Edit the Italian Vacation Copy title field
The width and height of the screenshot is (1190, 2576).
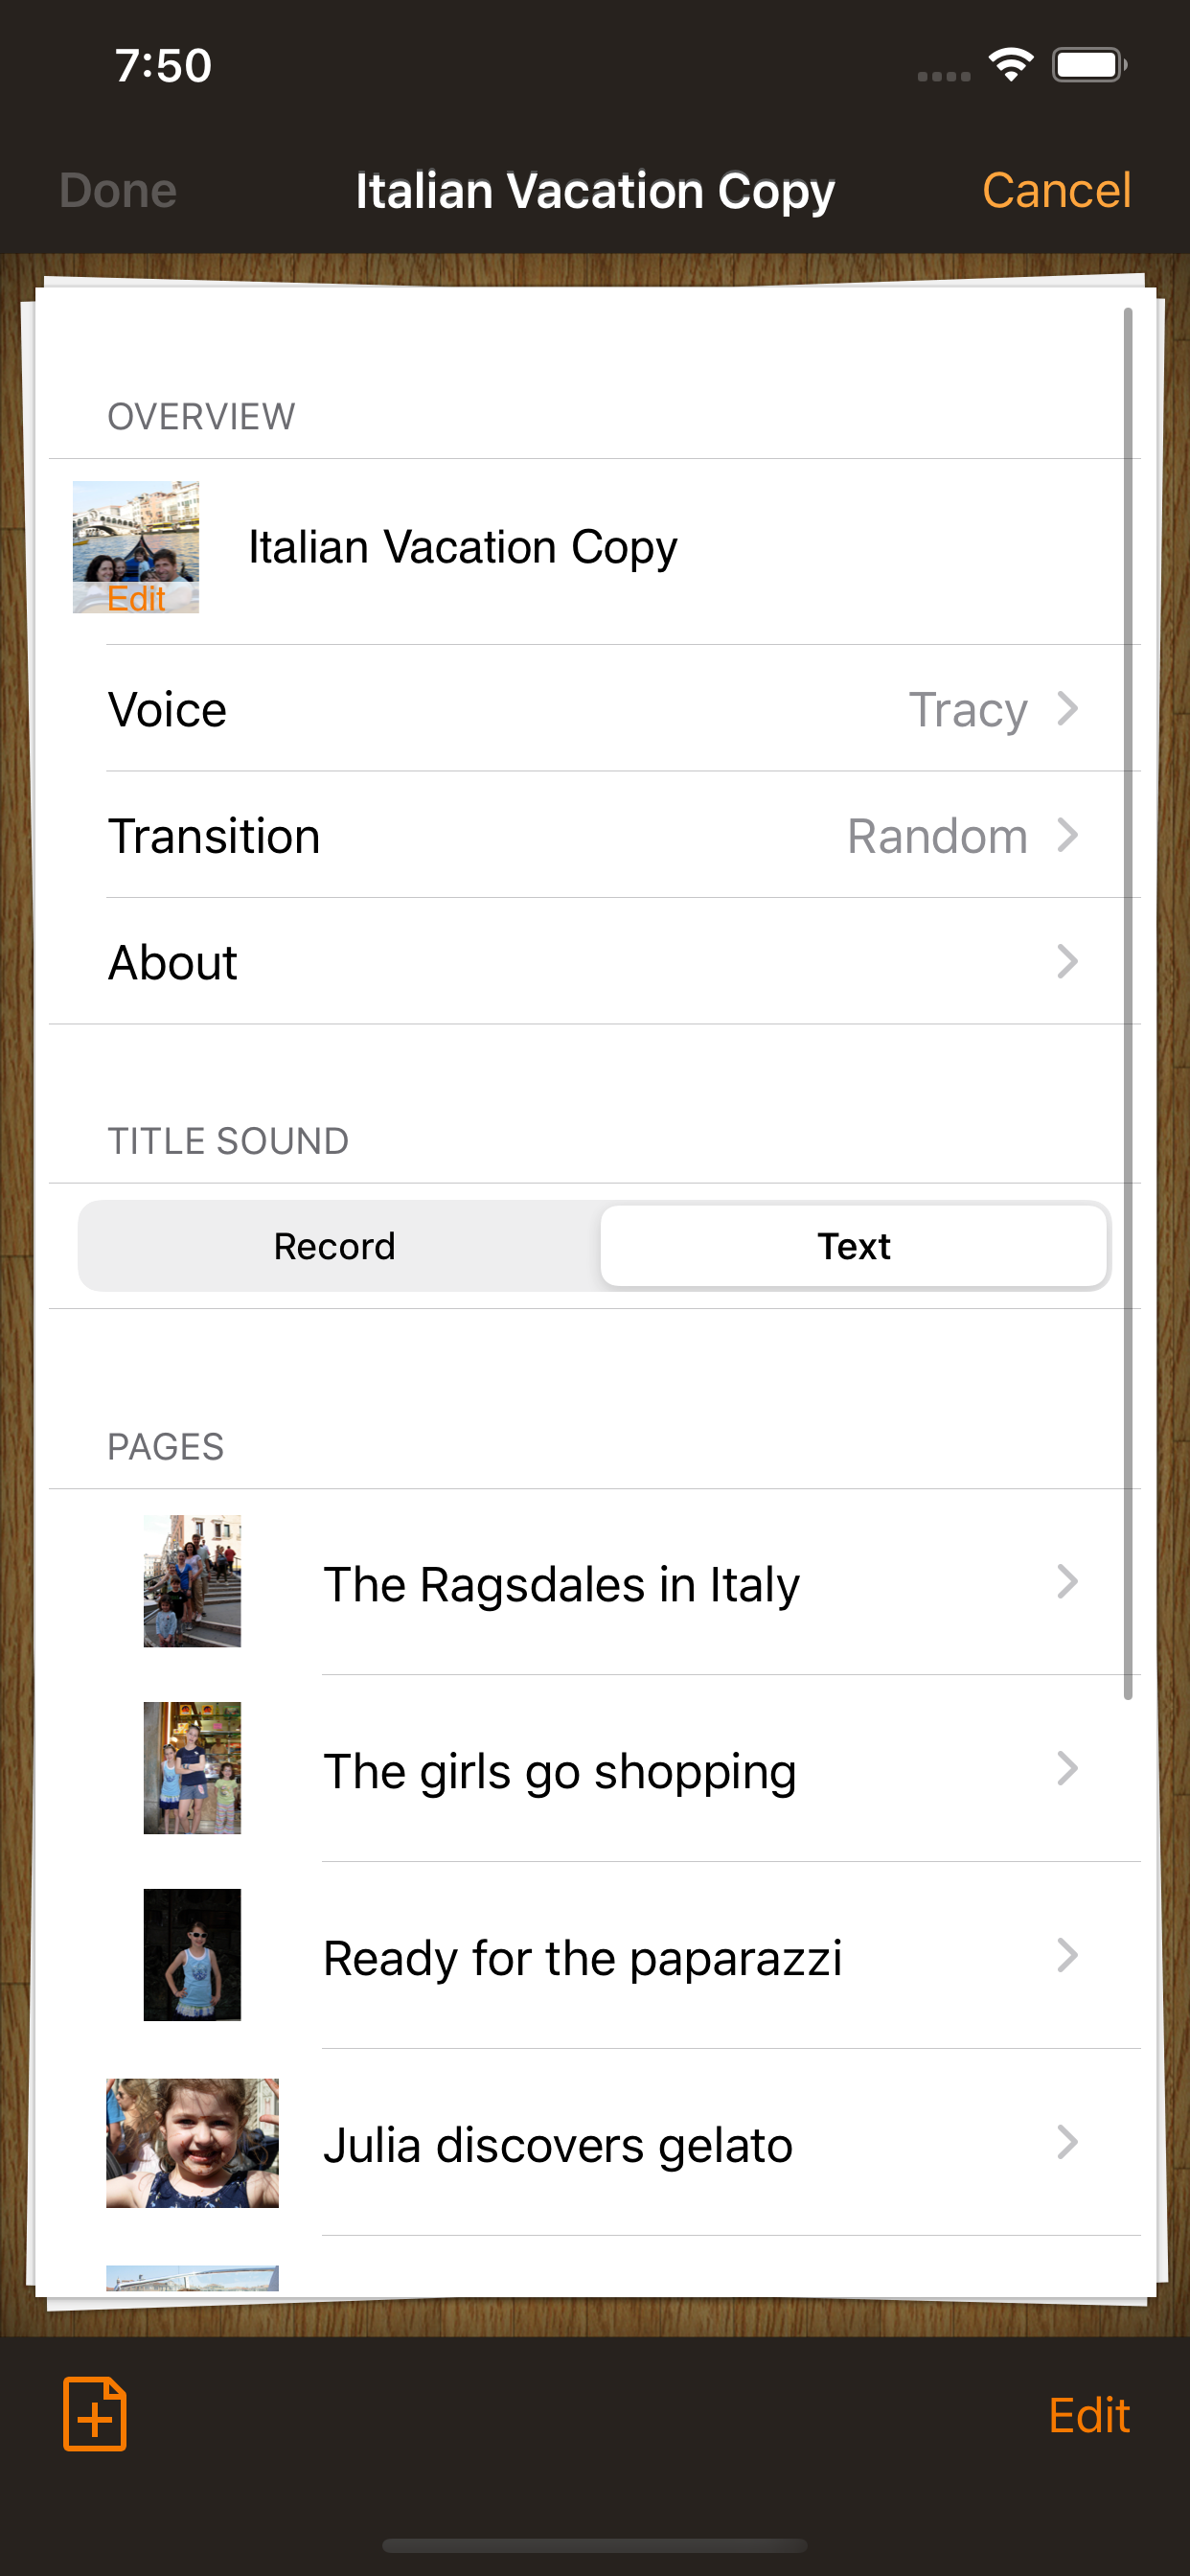pos(463,547)
